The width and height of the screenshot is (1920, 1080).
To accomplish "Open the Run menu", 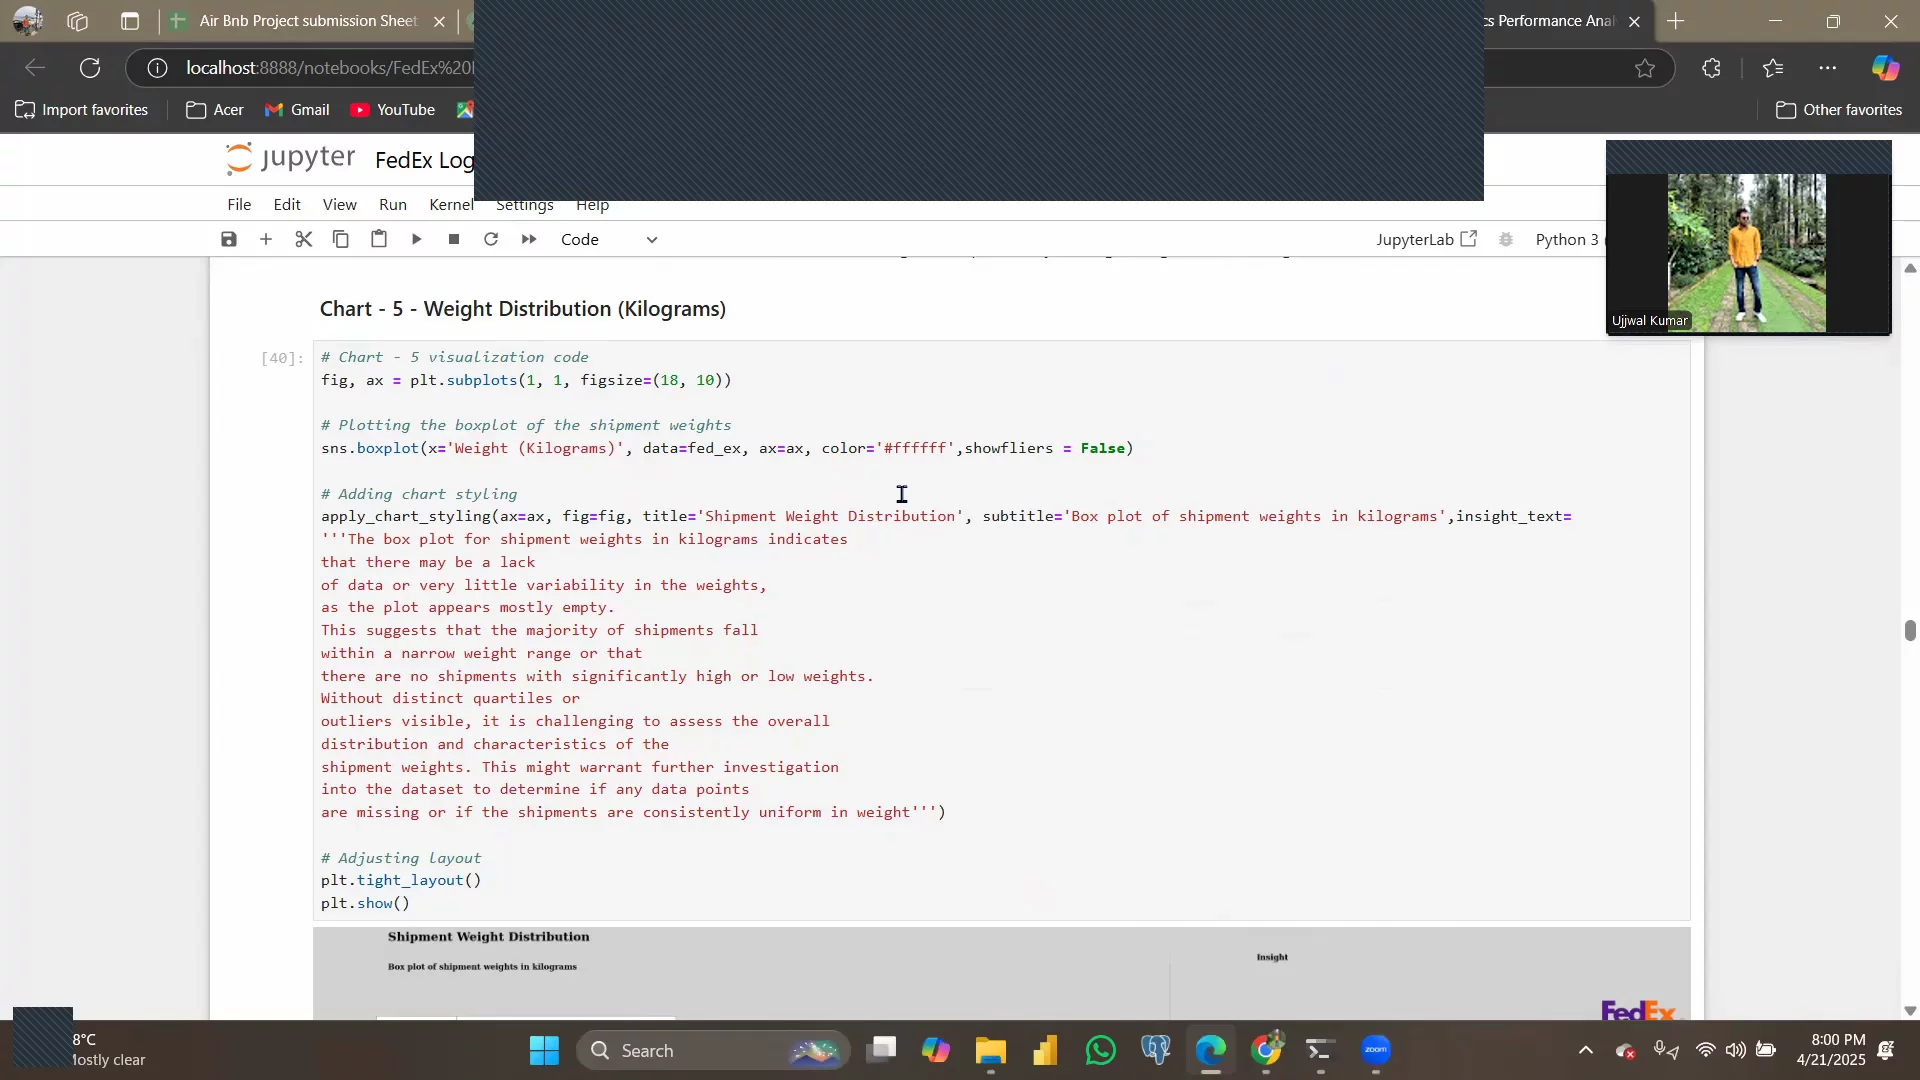I will tap(392, 204).
